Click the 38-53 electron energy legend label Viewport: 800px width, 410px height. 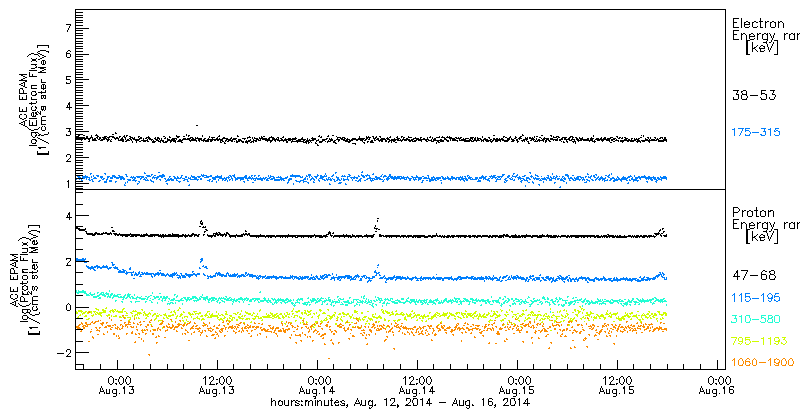click(754, 95)
